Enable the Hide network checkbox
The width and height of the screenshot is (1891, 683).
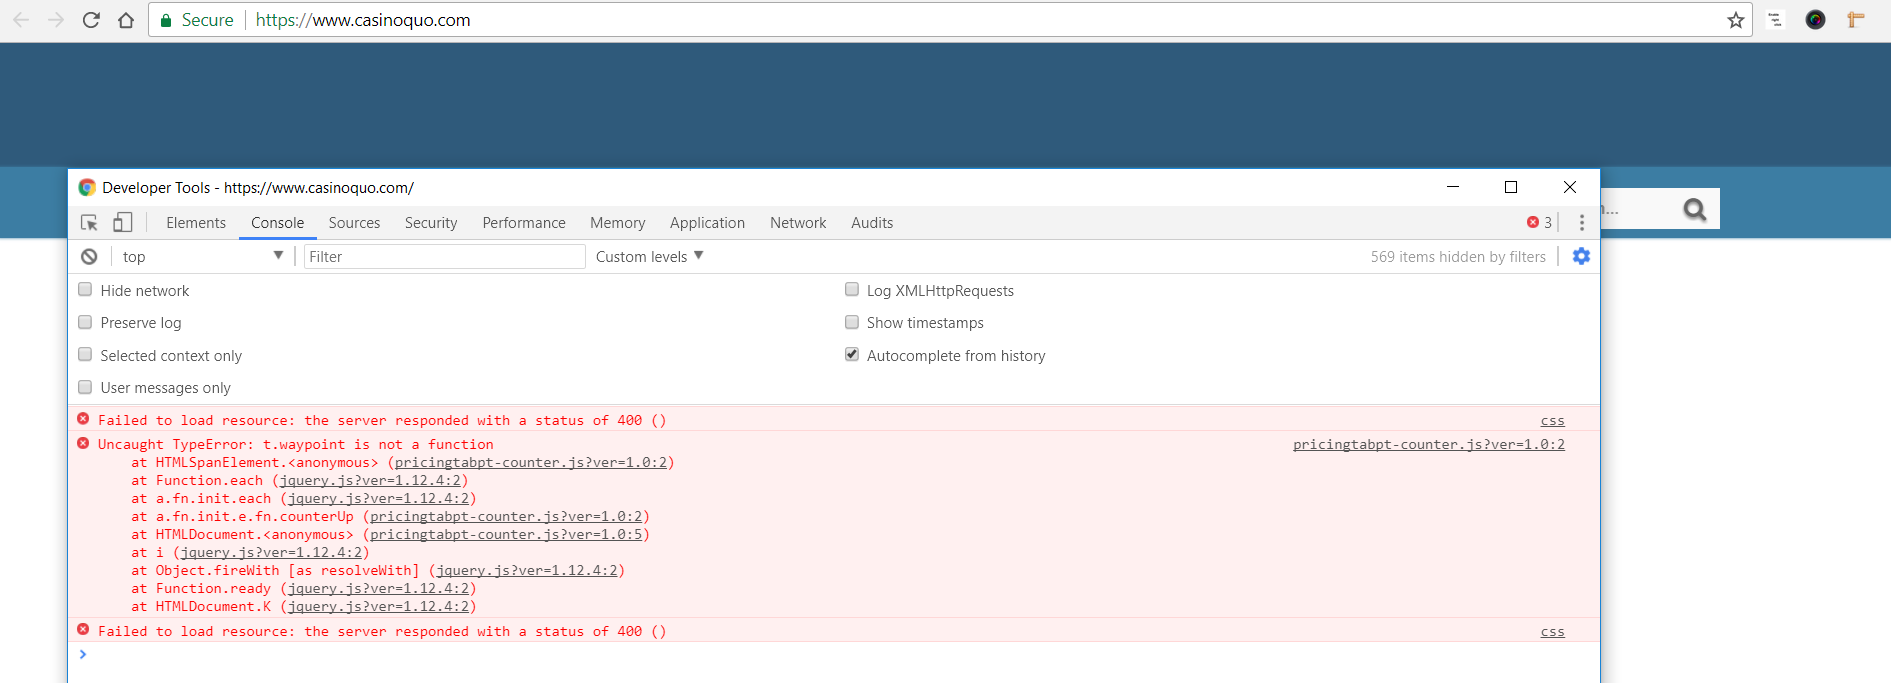(85, 290)
